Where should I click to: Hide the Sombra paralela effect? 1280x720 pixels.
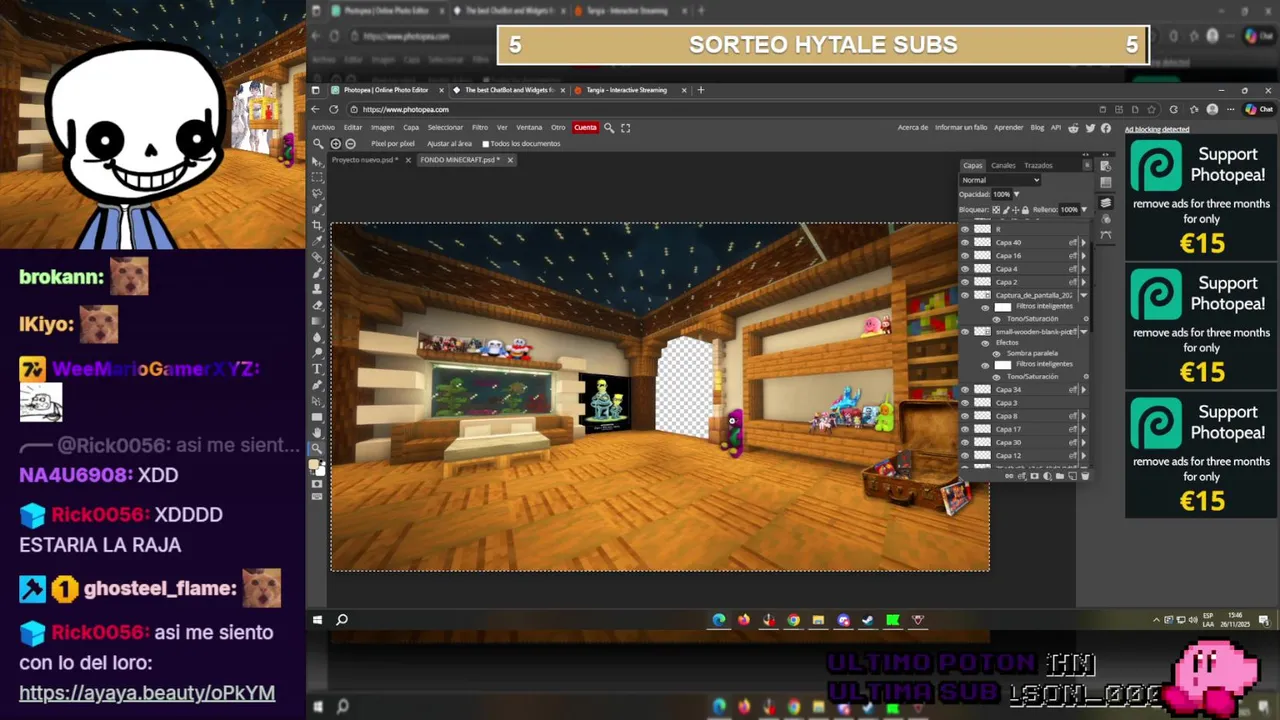pos(996,354)
